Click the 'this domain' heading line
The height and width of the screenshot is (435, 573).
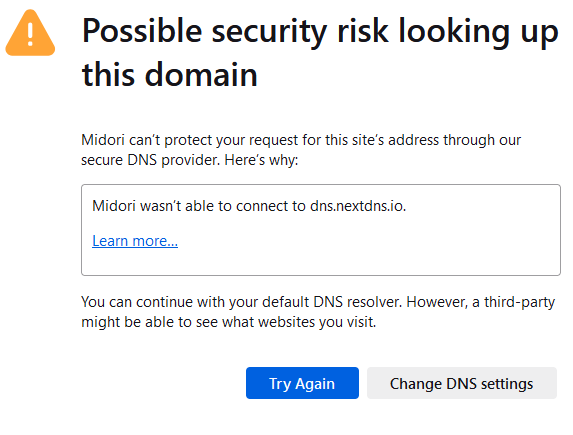click(x=170, y=74)
